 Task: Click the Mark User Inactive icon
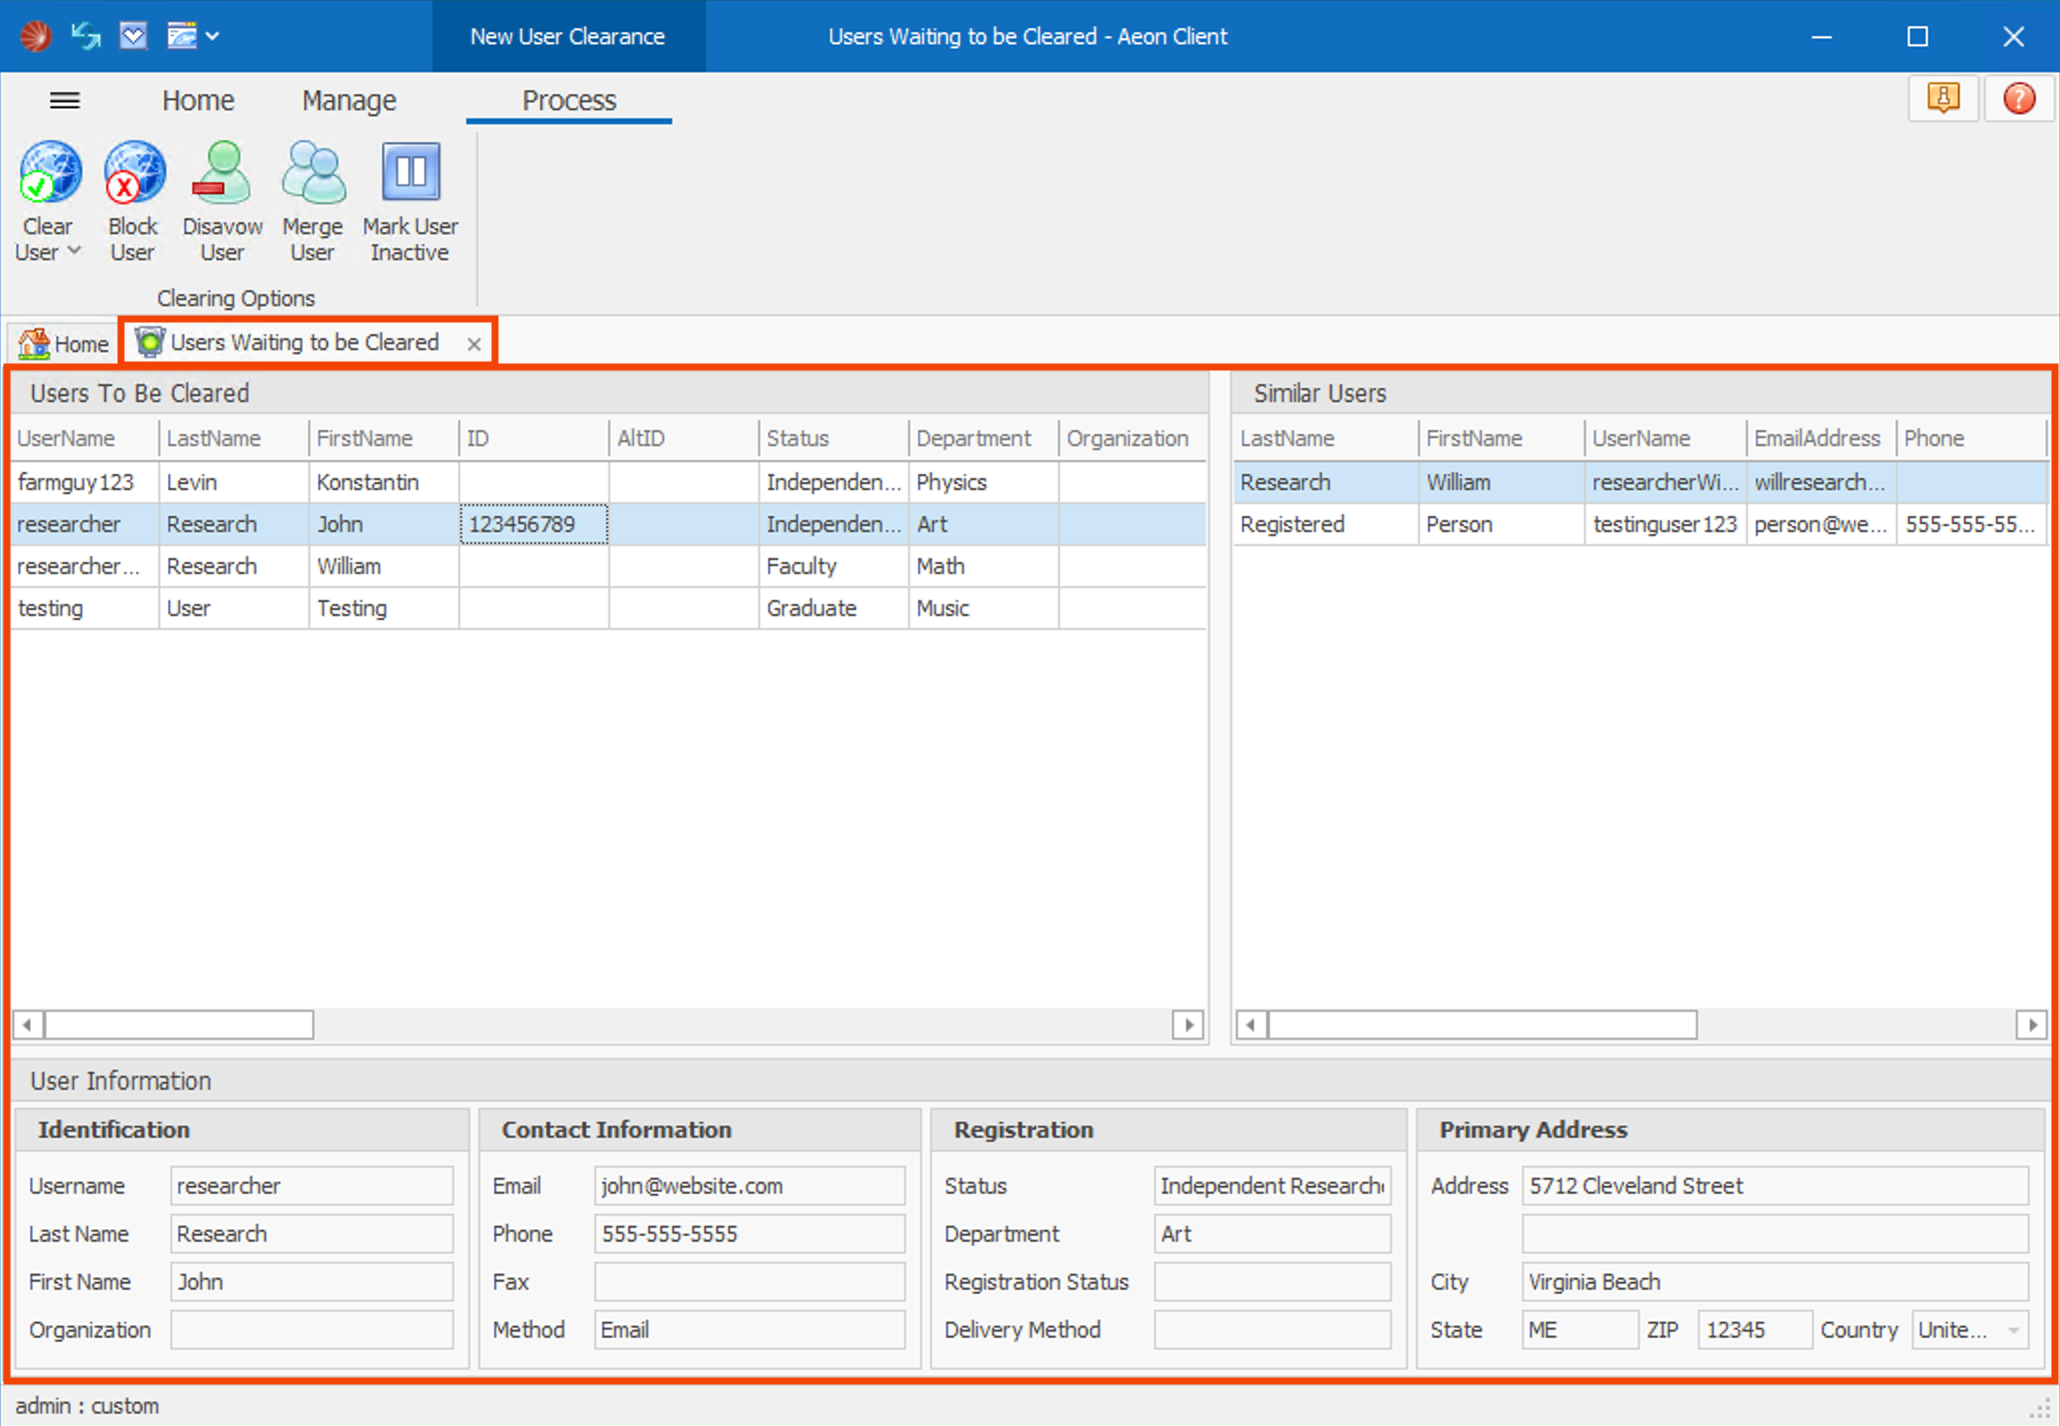pos(410,172)
